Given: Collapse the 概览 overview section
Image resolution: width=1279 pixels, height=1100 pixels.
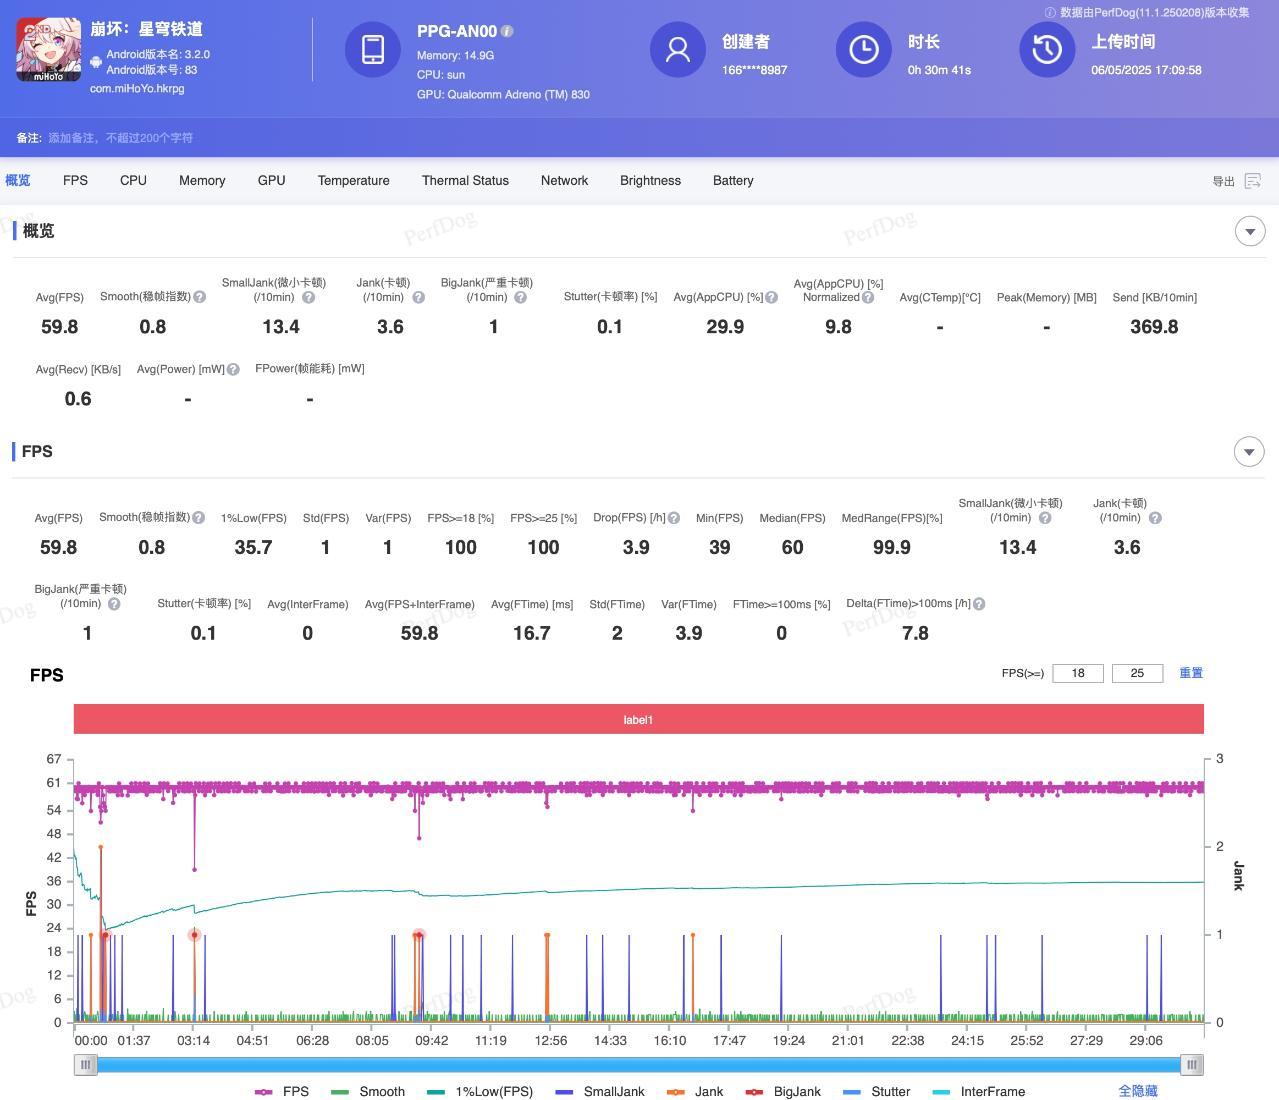Looking at the screenshot, I should [1249, 231].
